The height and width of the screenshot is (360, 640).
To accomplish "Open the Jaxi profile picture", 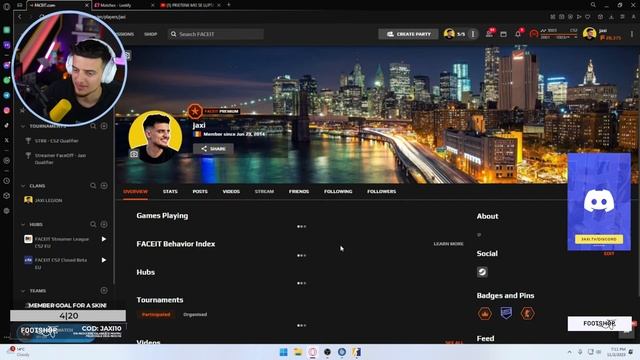I will click(155, 137).
